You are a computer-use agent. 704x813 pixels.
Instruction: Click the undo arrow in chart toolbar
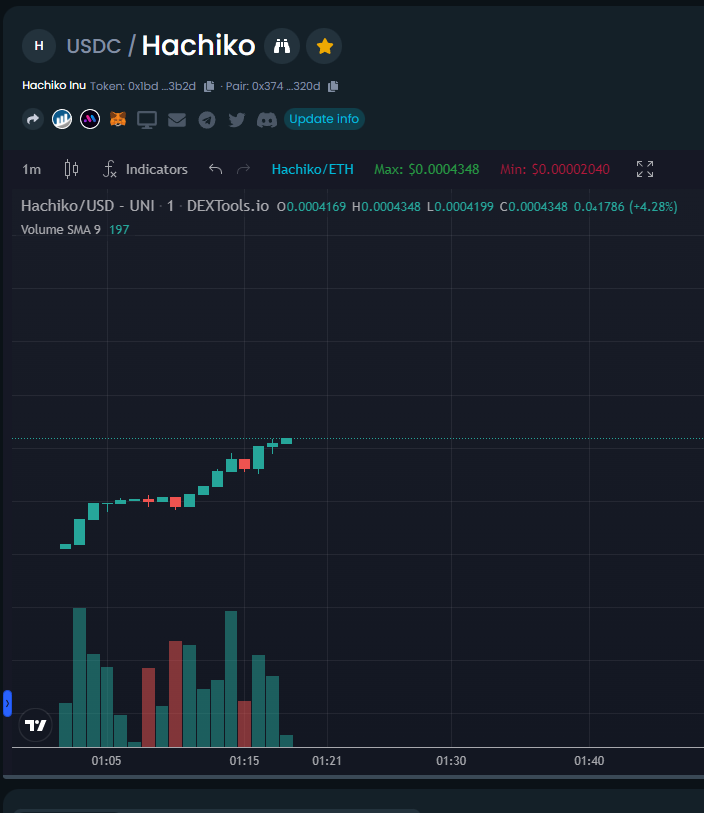[215, 169]
